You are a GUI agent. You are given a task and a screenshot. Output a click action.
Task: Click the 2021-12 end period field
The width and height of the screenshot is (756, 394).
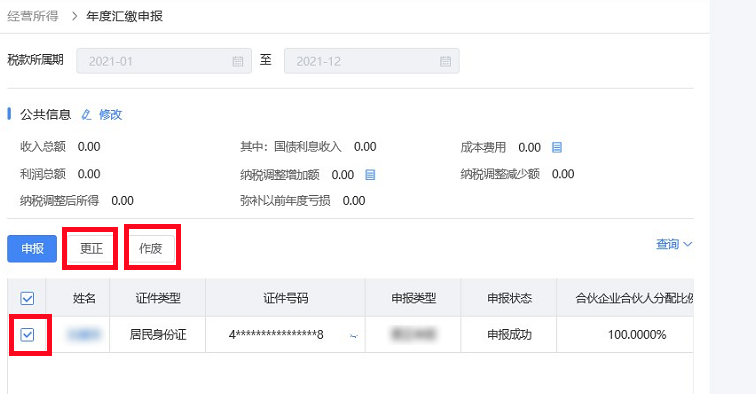click(x=372, y=61)
